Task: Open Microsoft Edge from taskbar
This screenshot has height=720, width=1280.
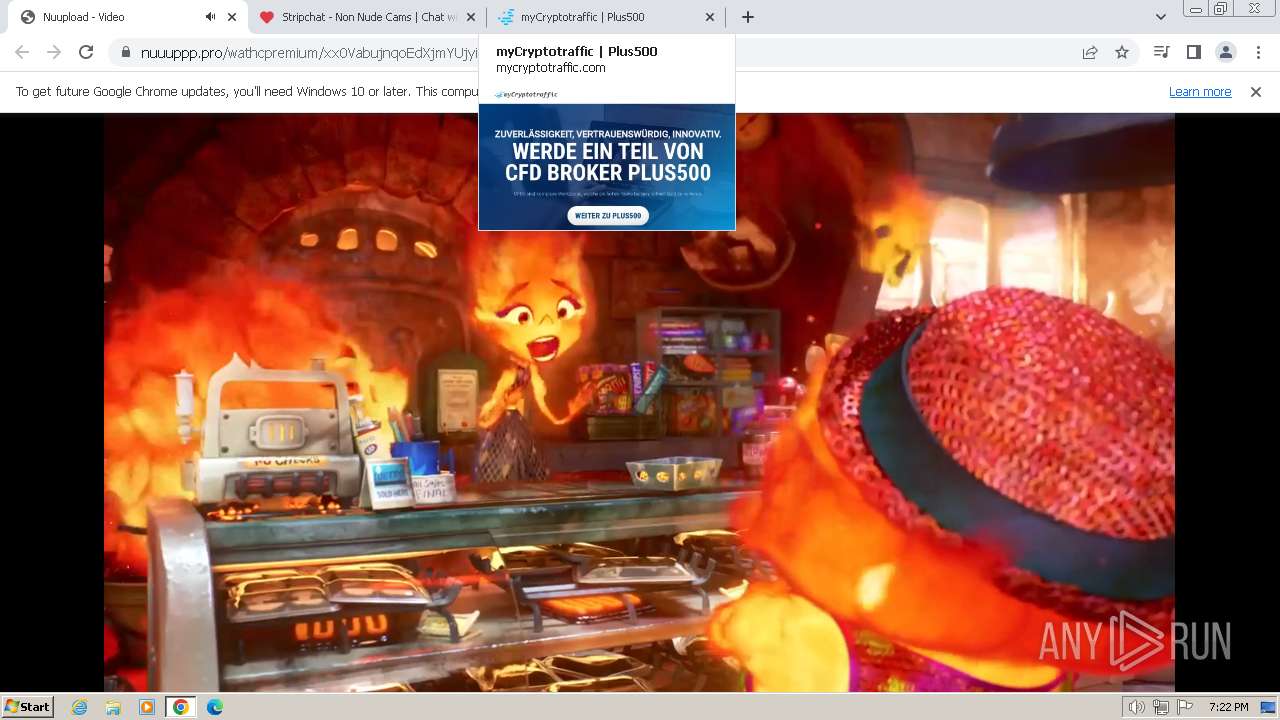Action: (x=214, y=707)
